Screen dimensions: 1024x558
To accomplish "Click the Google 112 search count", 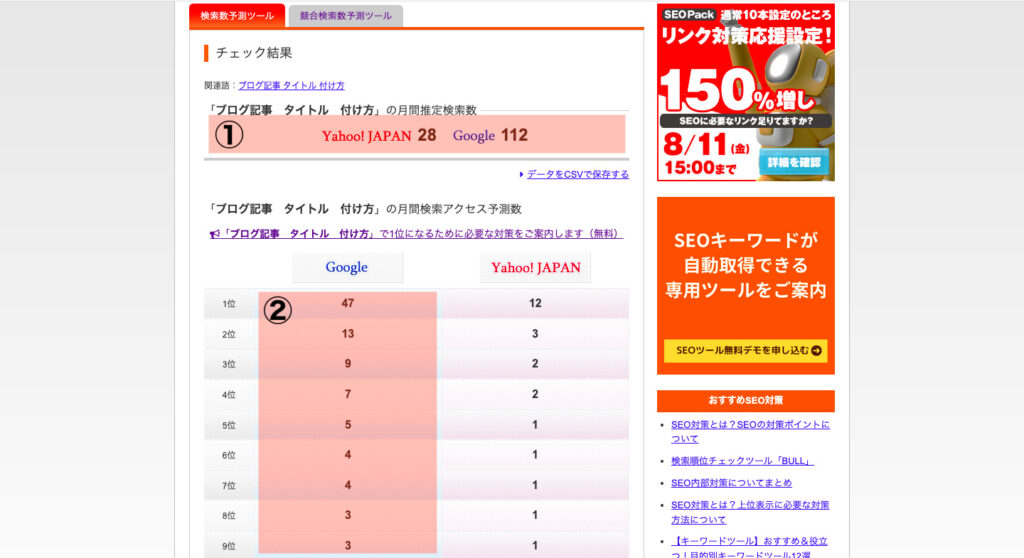I will tap(490, 135).
